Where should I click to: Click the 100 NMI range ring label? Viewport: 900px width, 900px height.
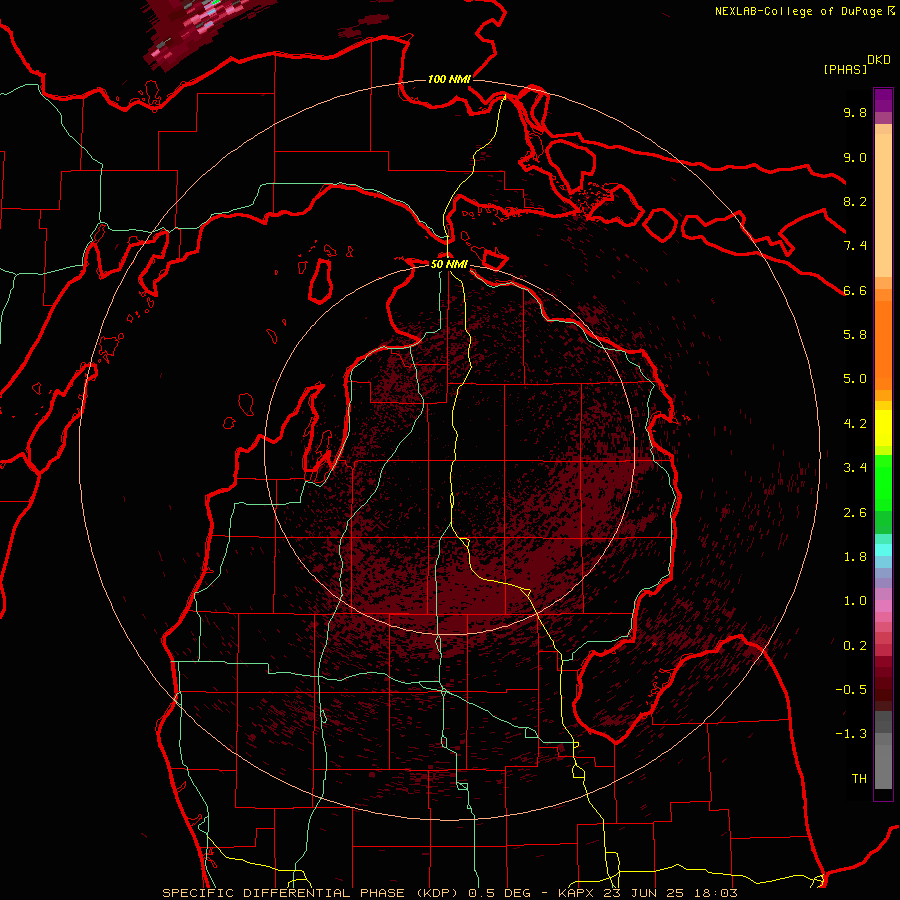point(449,79)
